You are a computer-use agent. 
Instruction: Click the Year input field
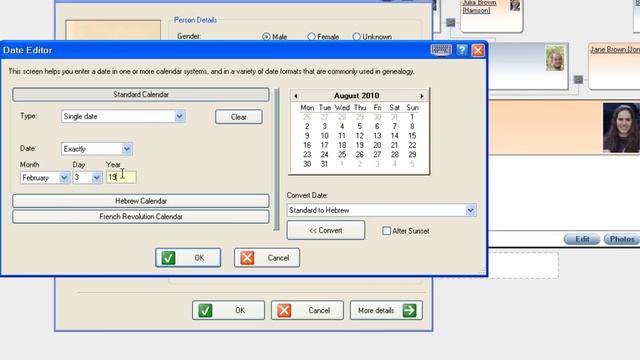tap(121, 178)
